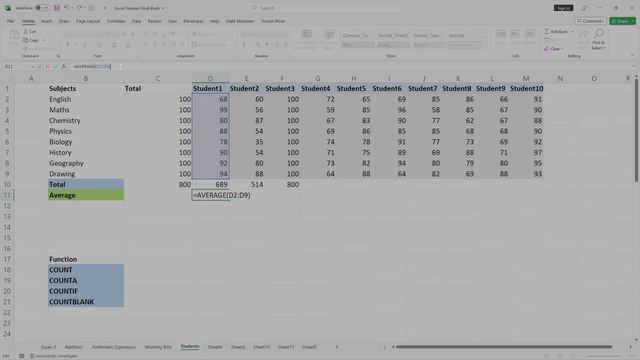Open the Number format combo box

tap(264, 34)
